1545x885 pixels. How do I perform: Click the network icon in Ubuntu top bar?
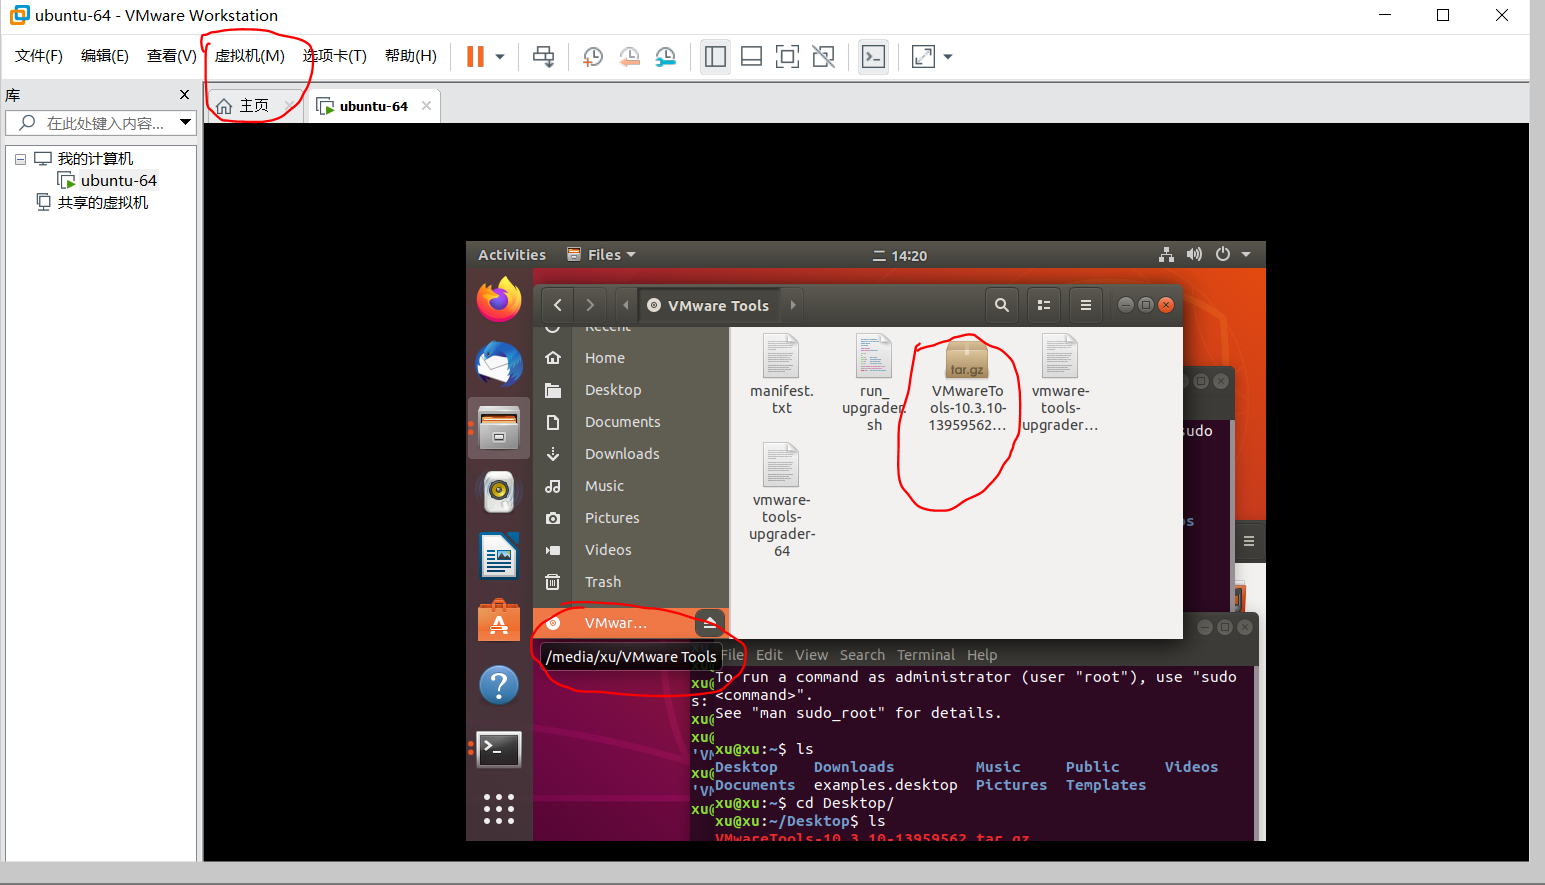(x=1166, y=255)
